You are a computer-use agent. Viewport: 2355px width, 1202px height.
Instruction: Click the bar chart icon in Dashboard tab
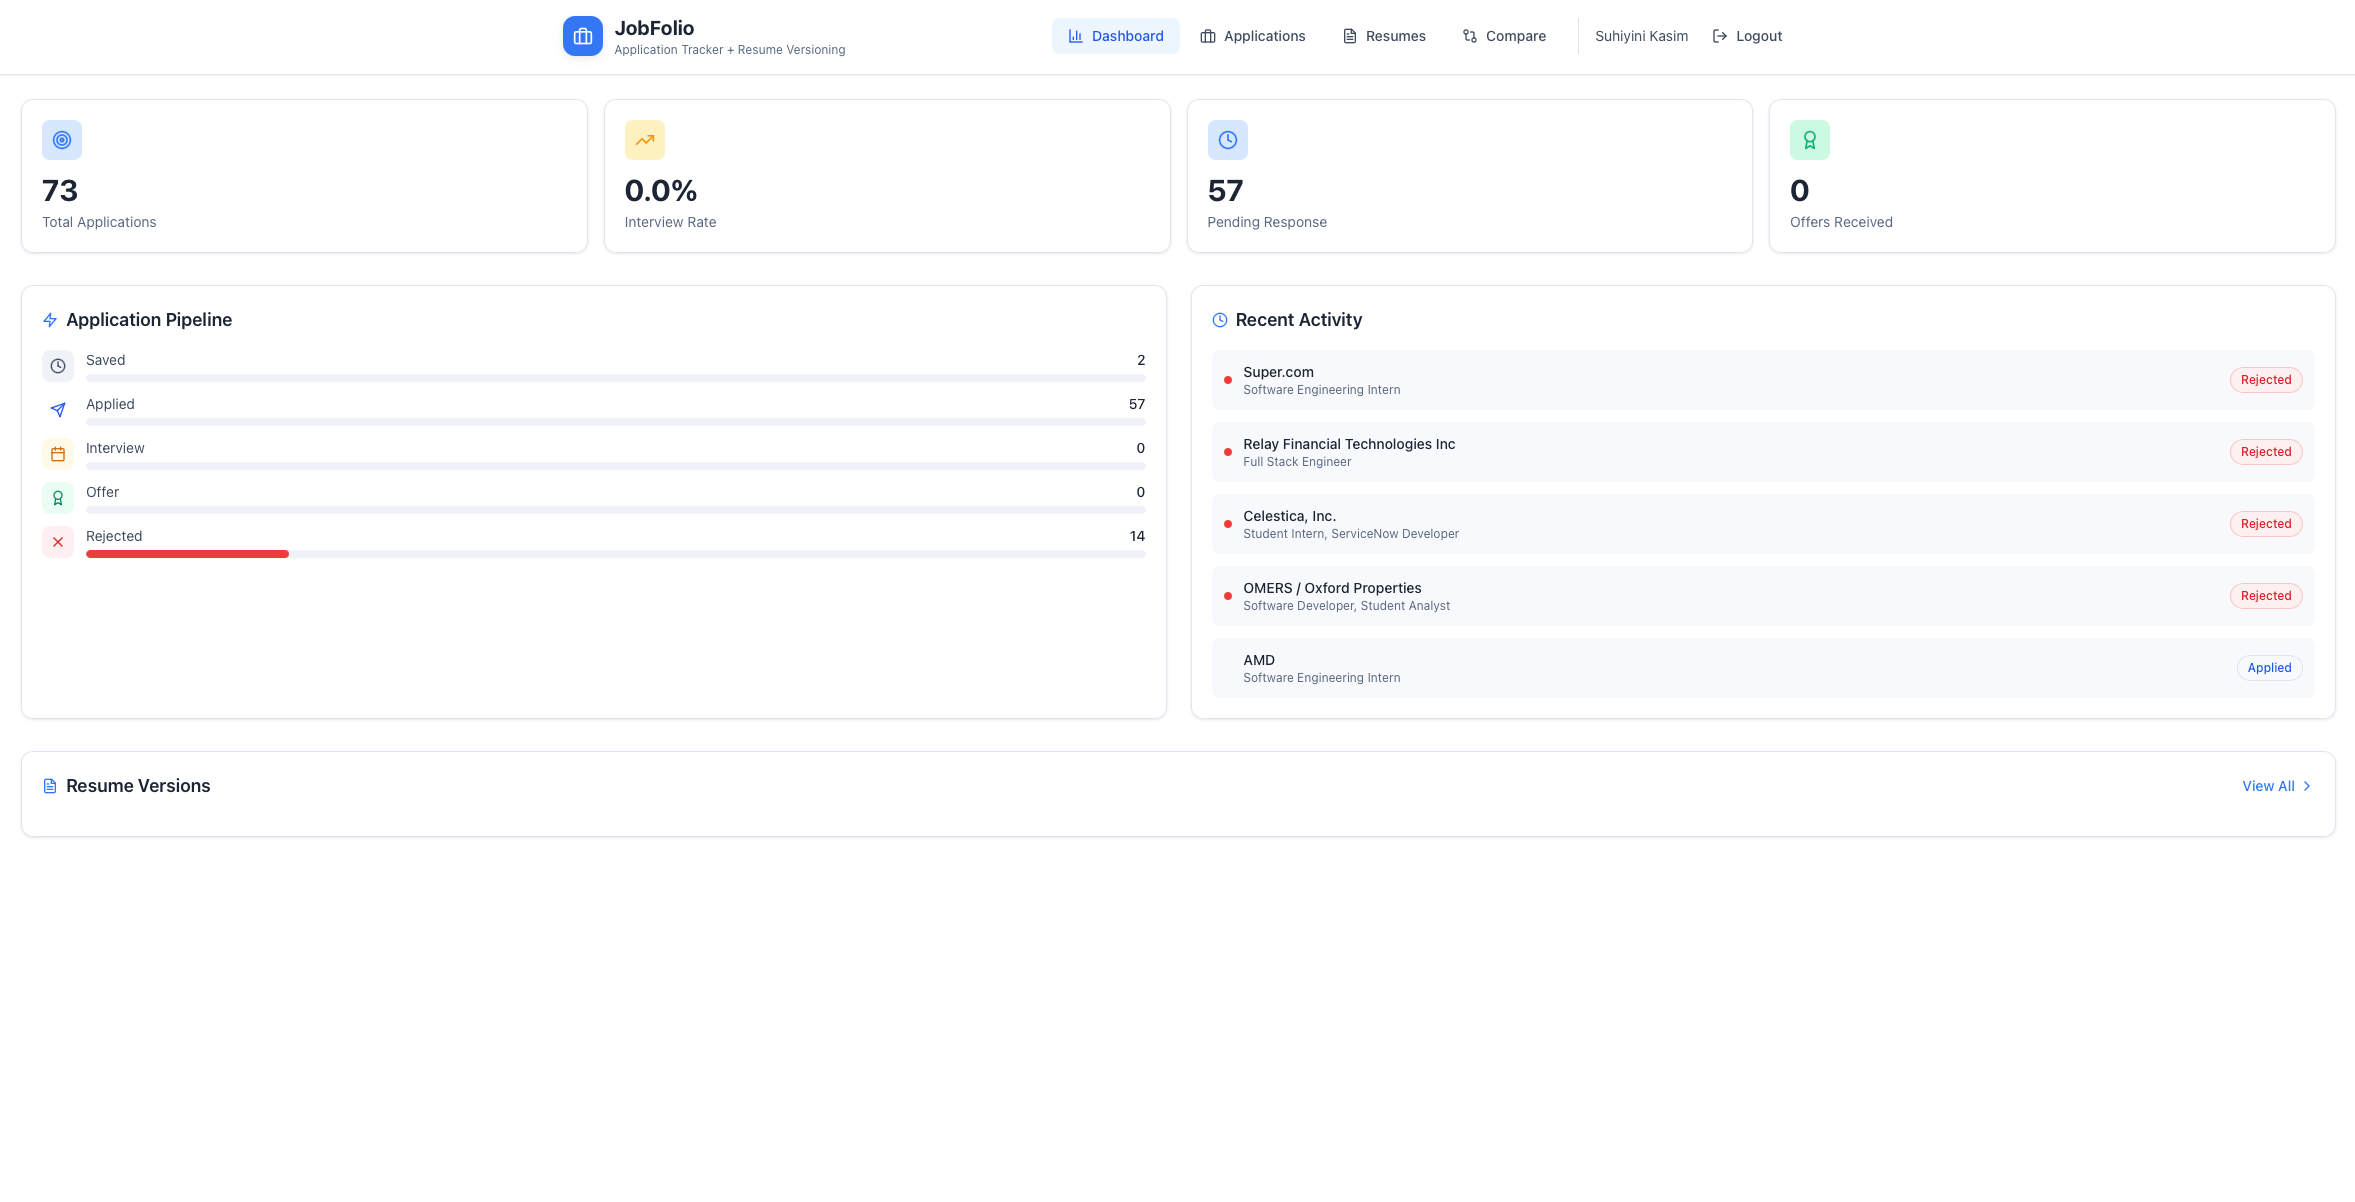click(x=1076, y=36)
